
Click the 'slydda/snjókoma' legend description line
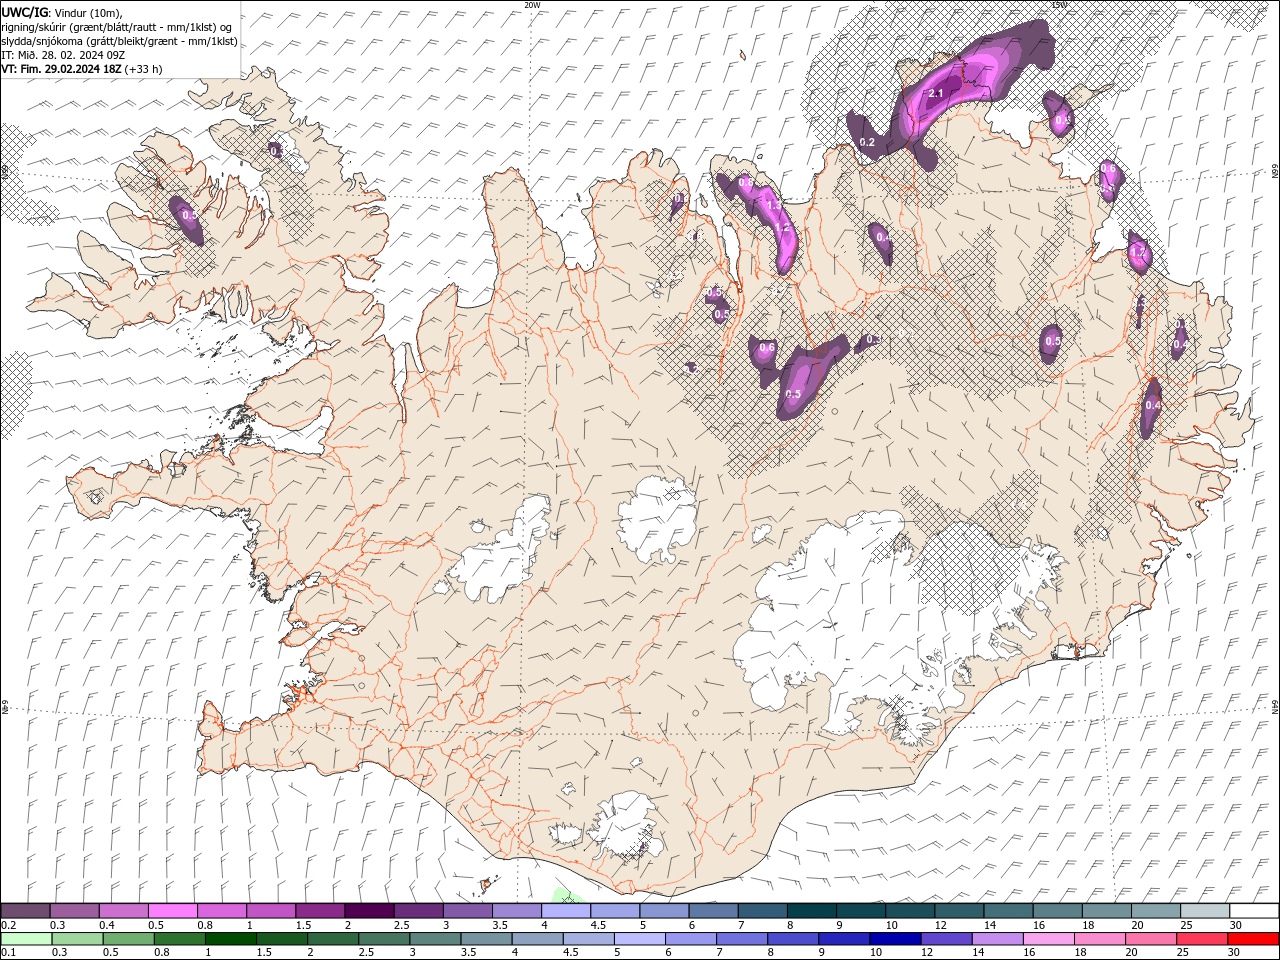[119, 41]
